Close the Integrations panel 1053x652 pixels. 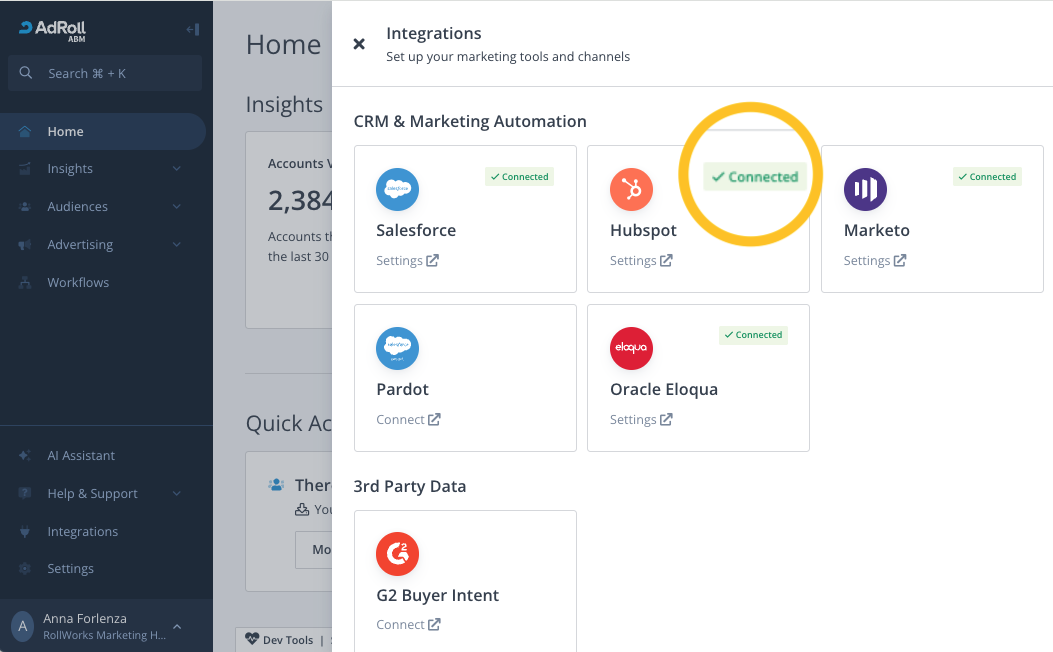pos(359,44)
